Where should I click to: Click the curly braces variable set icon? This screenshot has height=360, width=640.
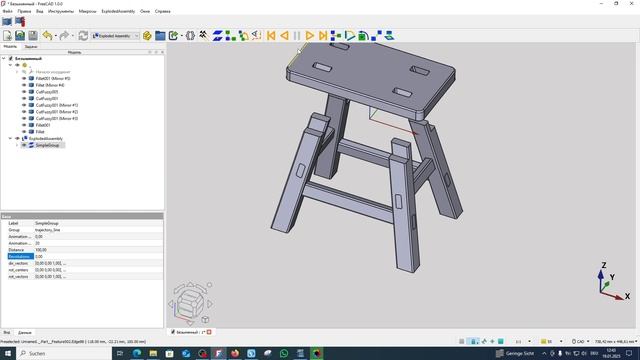pos(190,36)
